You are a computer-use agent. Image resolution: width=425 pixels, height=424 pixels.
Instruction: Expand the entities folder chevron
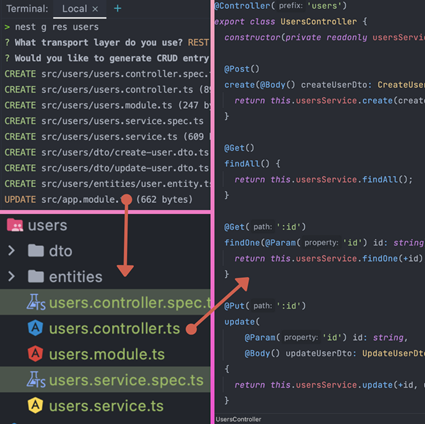(11, 276)
